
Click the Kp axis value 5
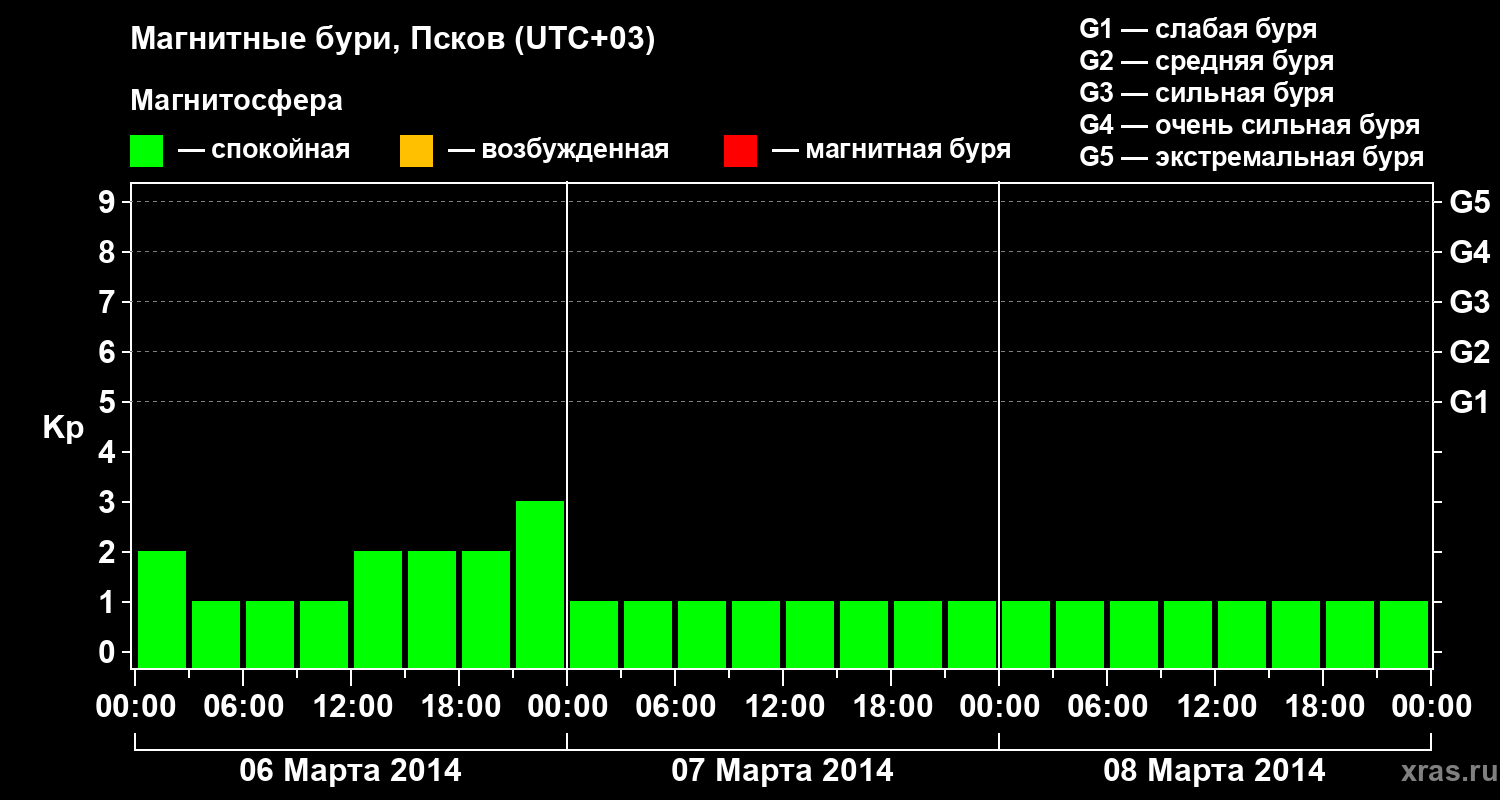(109, 402)
